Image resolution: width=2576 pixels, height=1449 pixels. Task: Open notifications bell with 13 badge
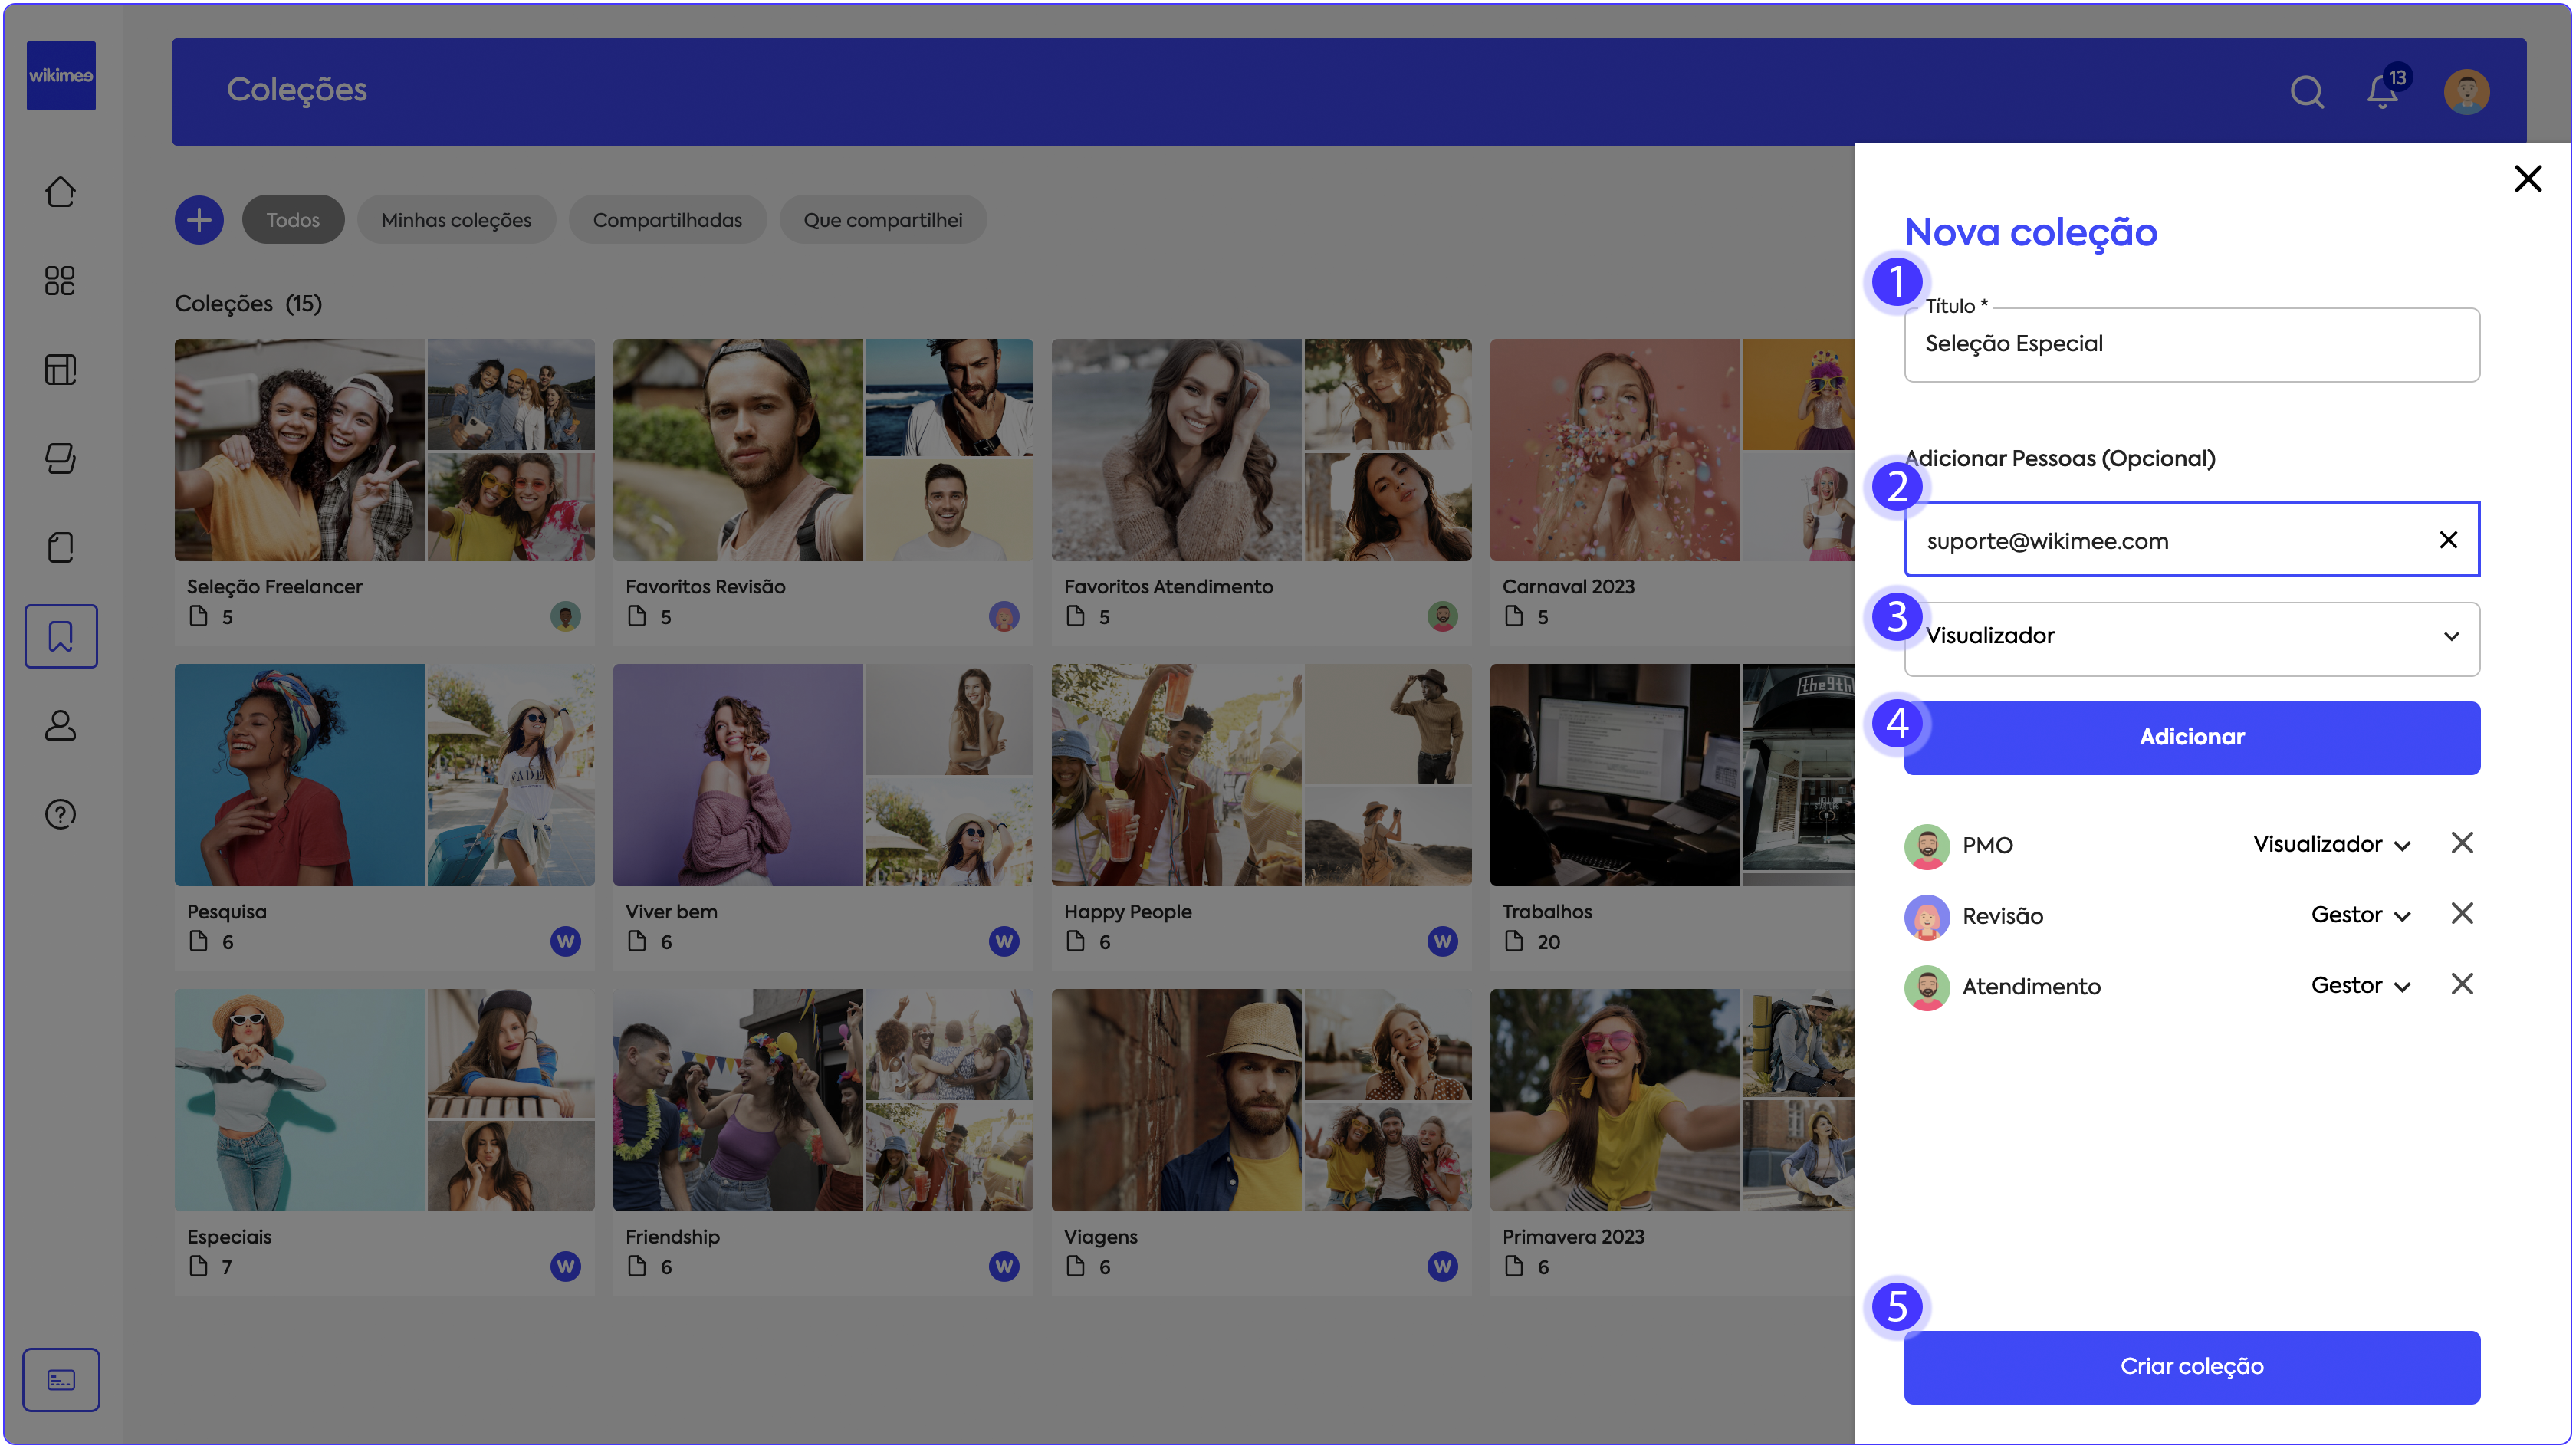[2382, 92]
